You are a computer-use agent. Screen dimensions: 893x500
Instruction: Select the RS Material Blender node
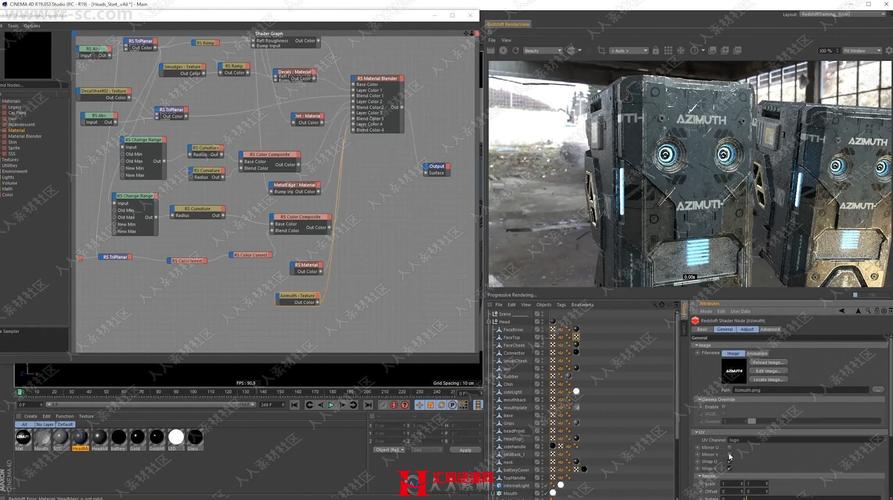(x=375, y=78)
